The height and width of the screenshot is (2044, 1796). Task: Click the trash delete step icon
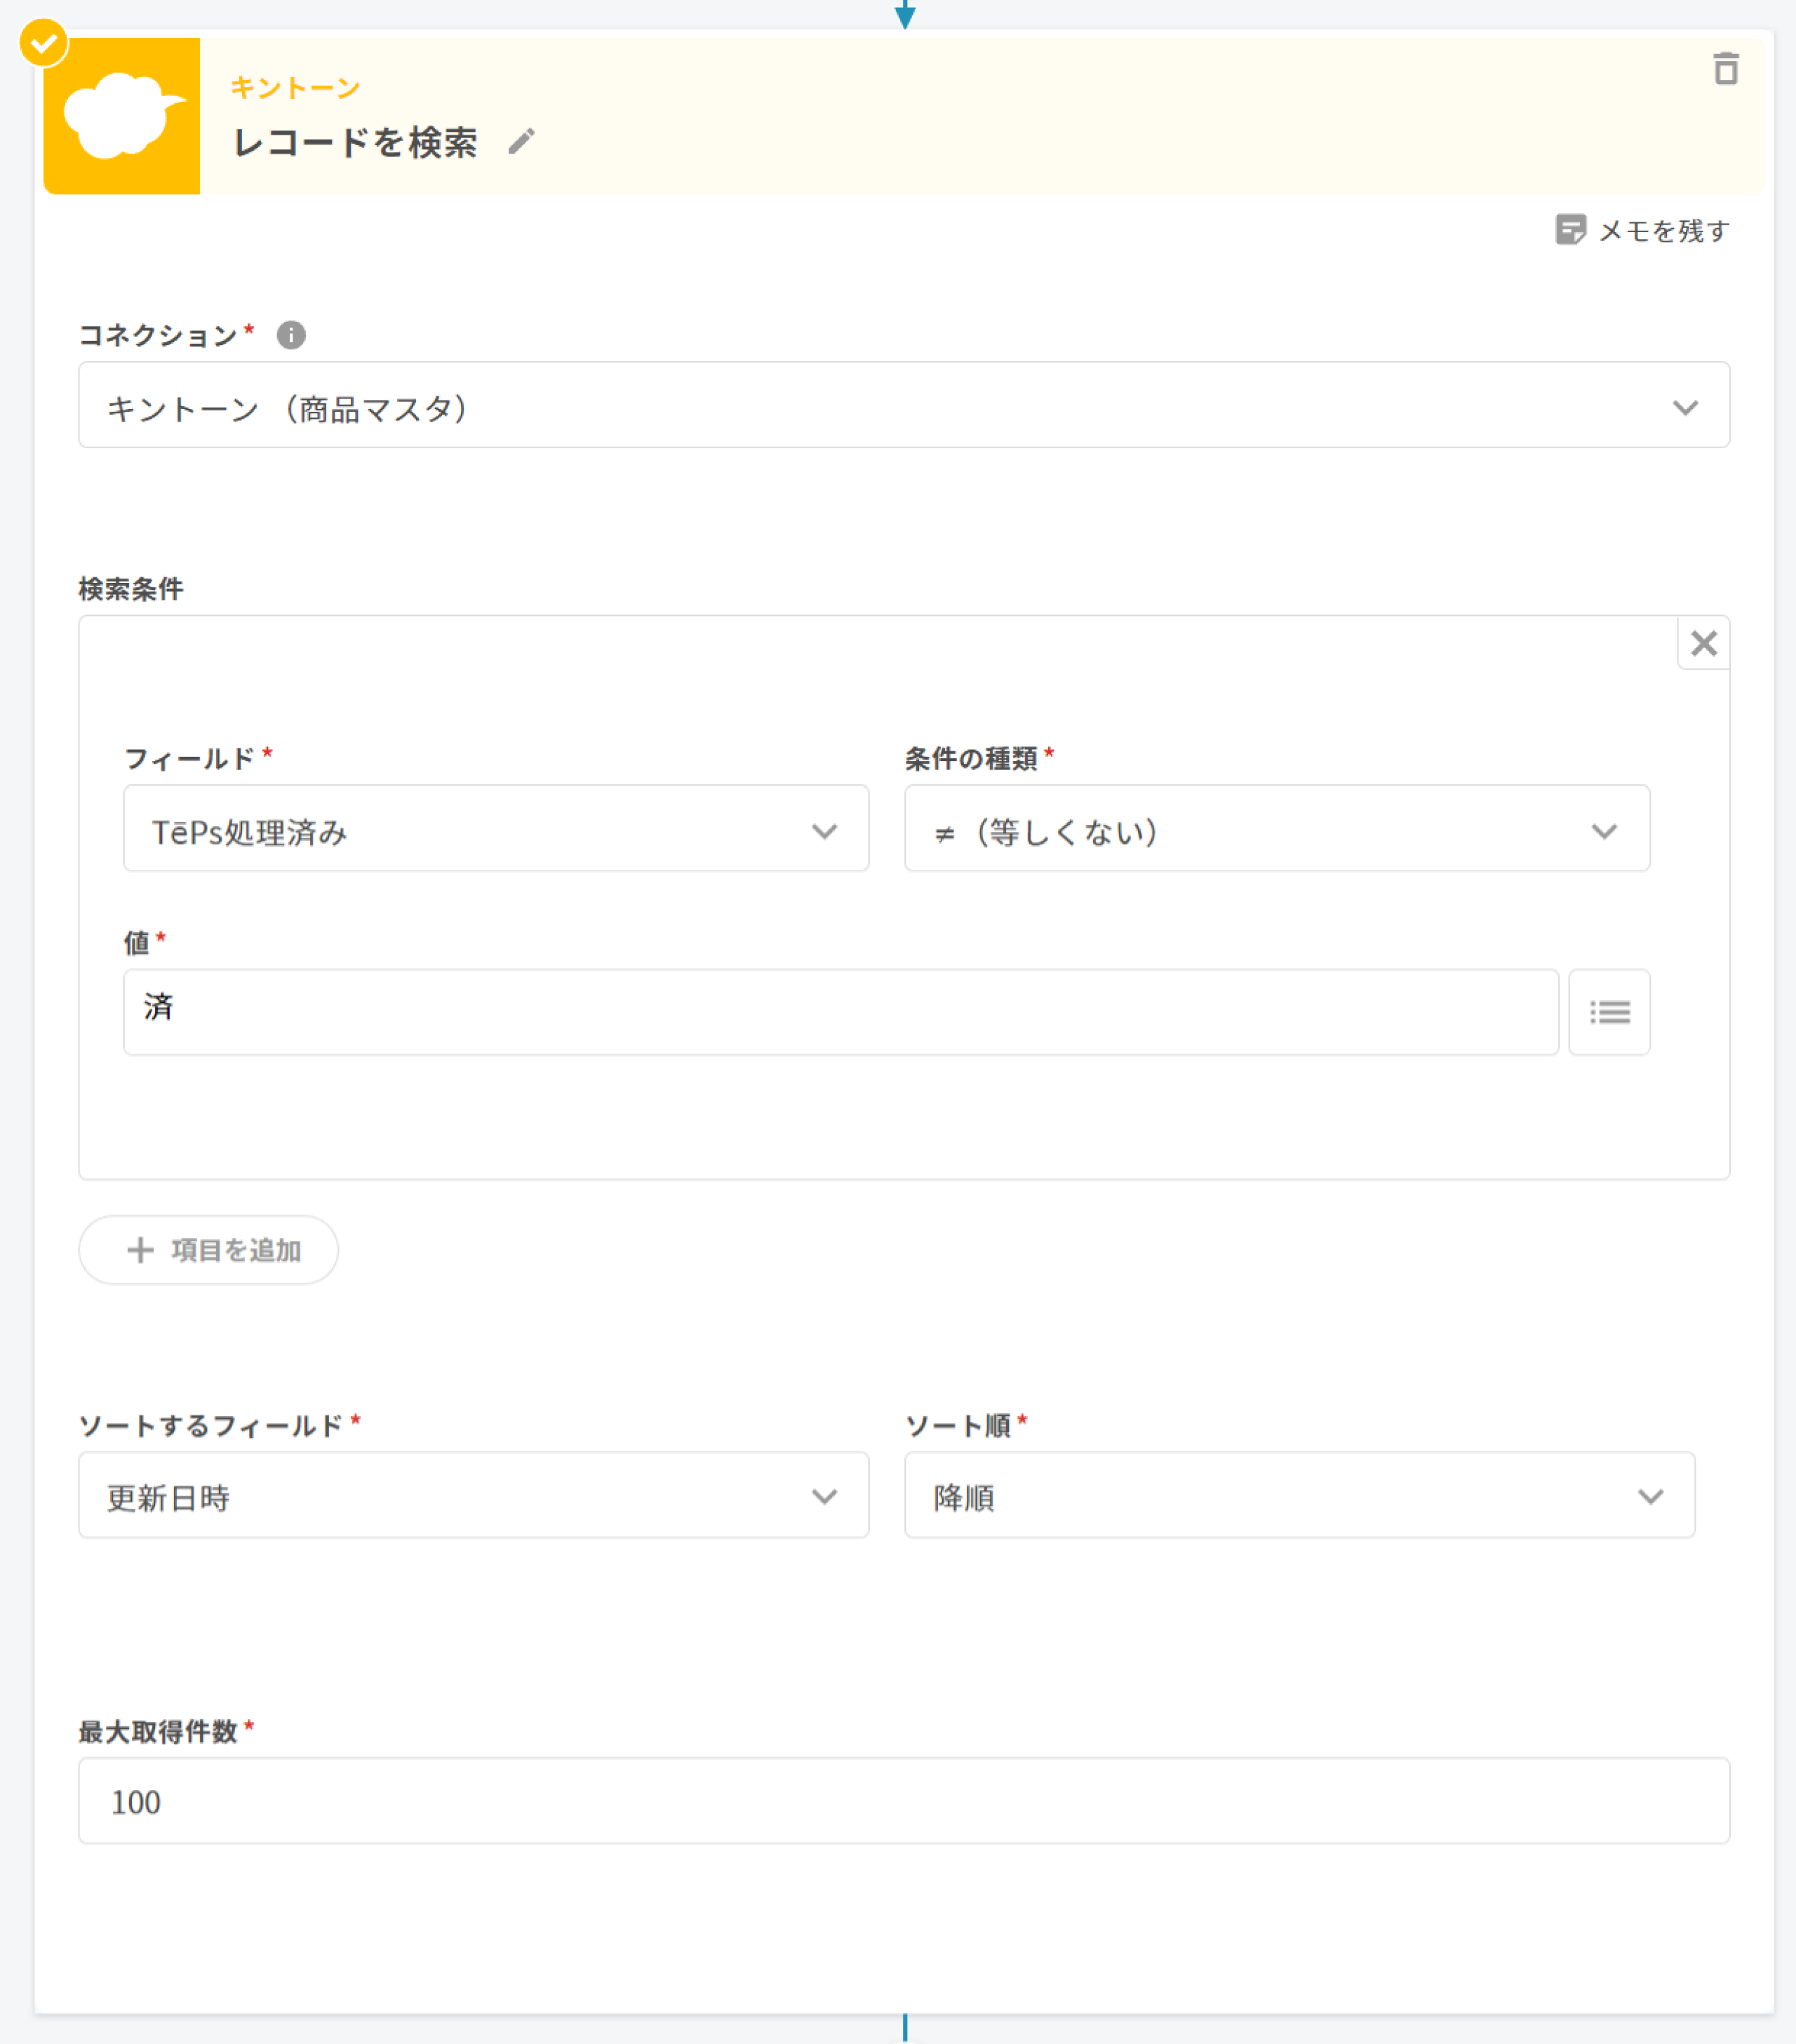(x=1725, y=69)
